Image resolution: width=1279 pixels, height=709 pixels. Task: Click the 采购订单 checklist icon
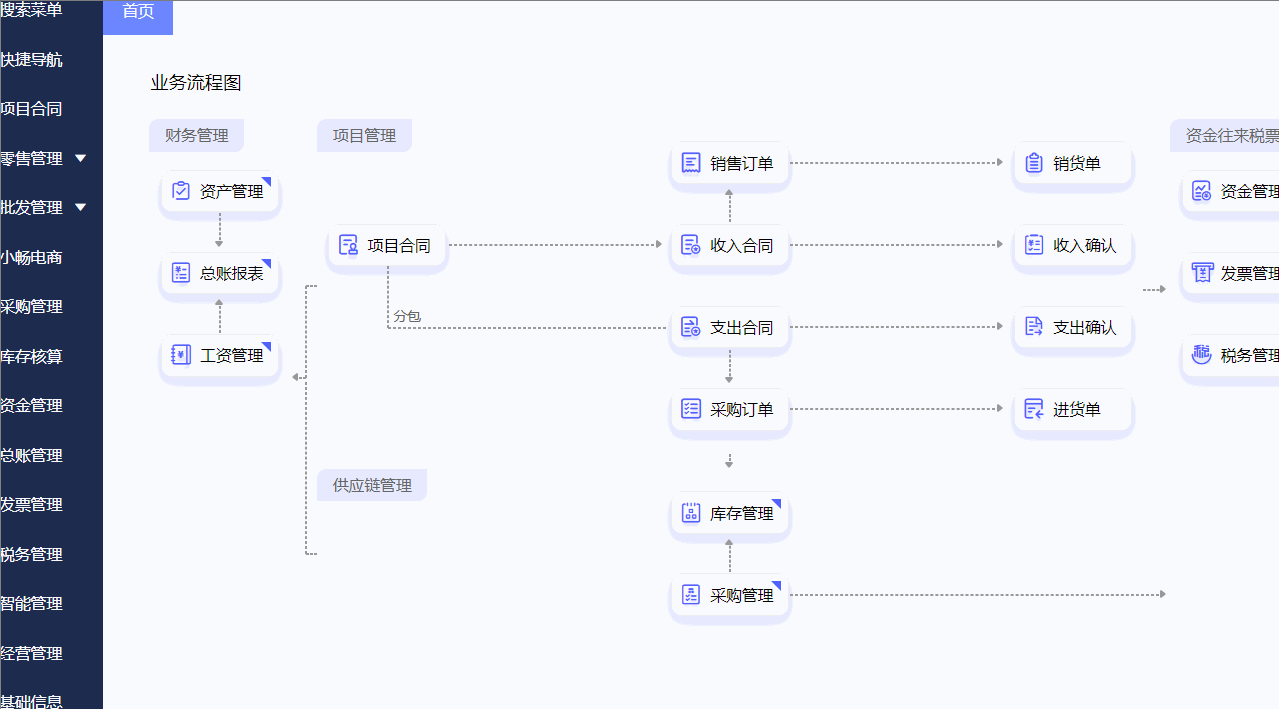pos(691,409)
